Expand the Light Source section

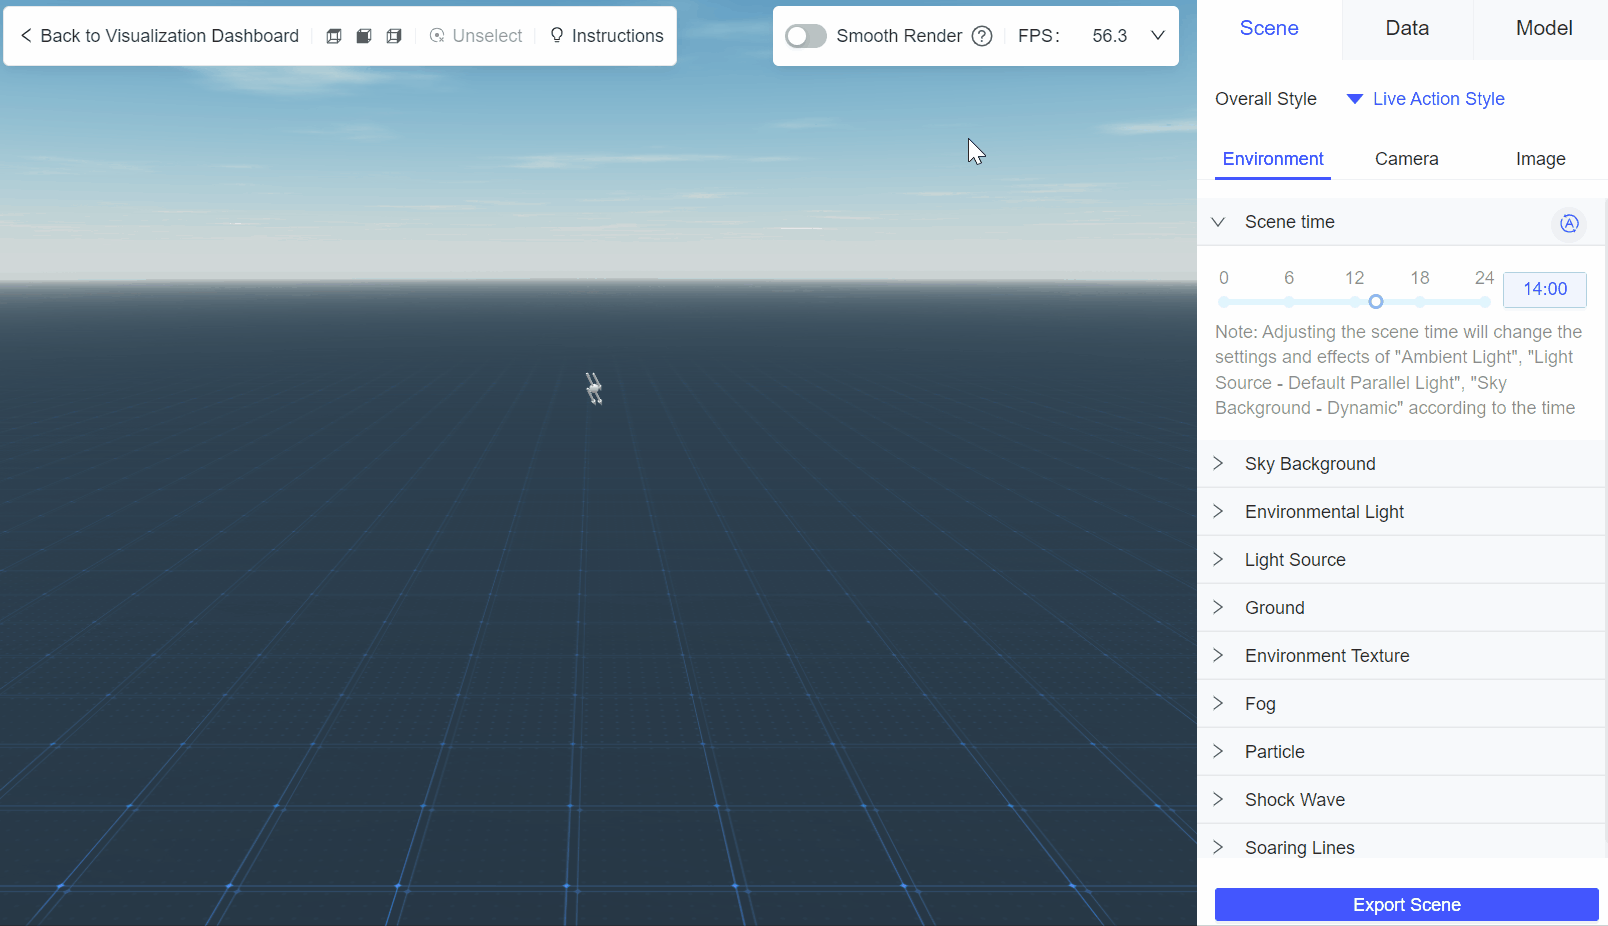pos(1400,560)
